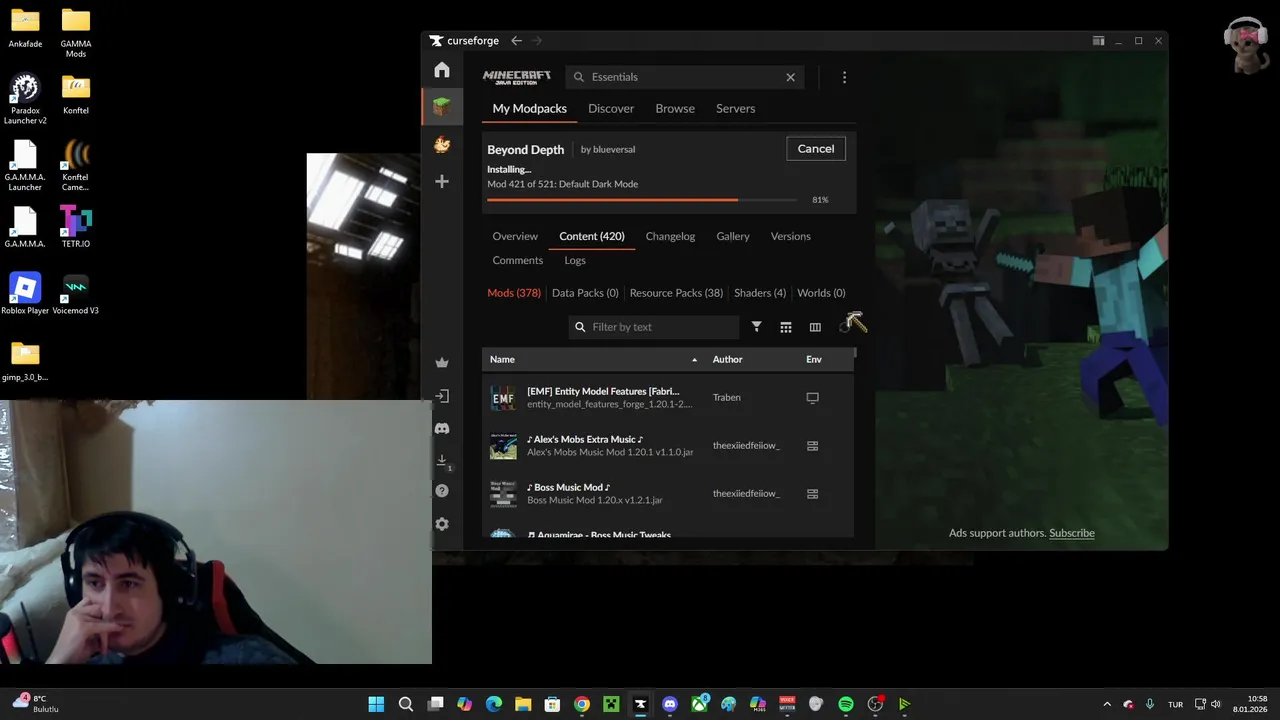Open gimp_3.0_b... desktop folder

click(25, 361)
